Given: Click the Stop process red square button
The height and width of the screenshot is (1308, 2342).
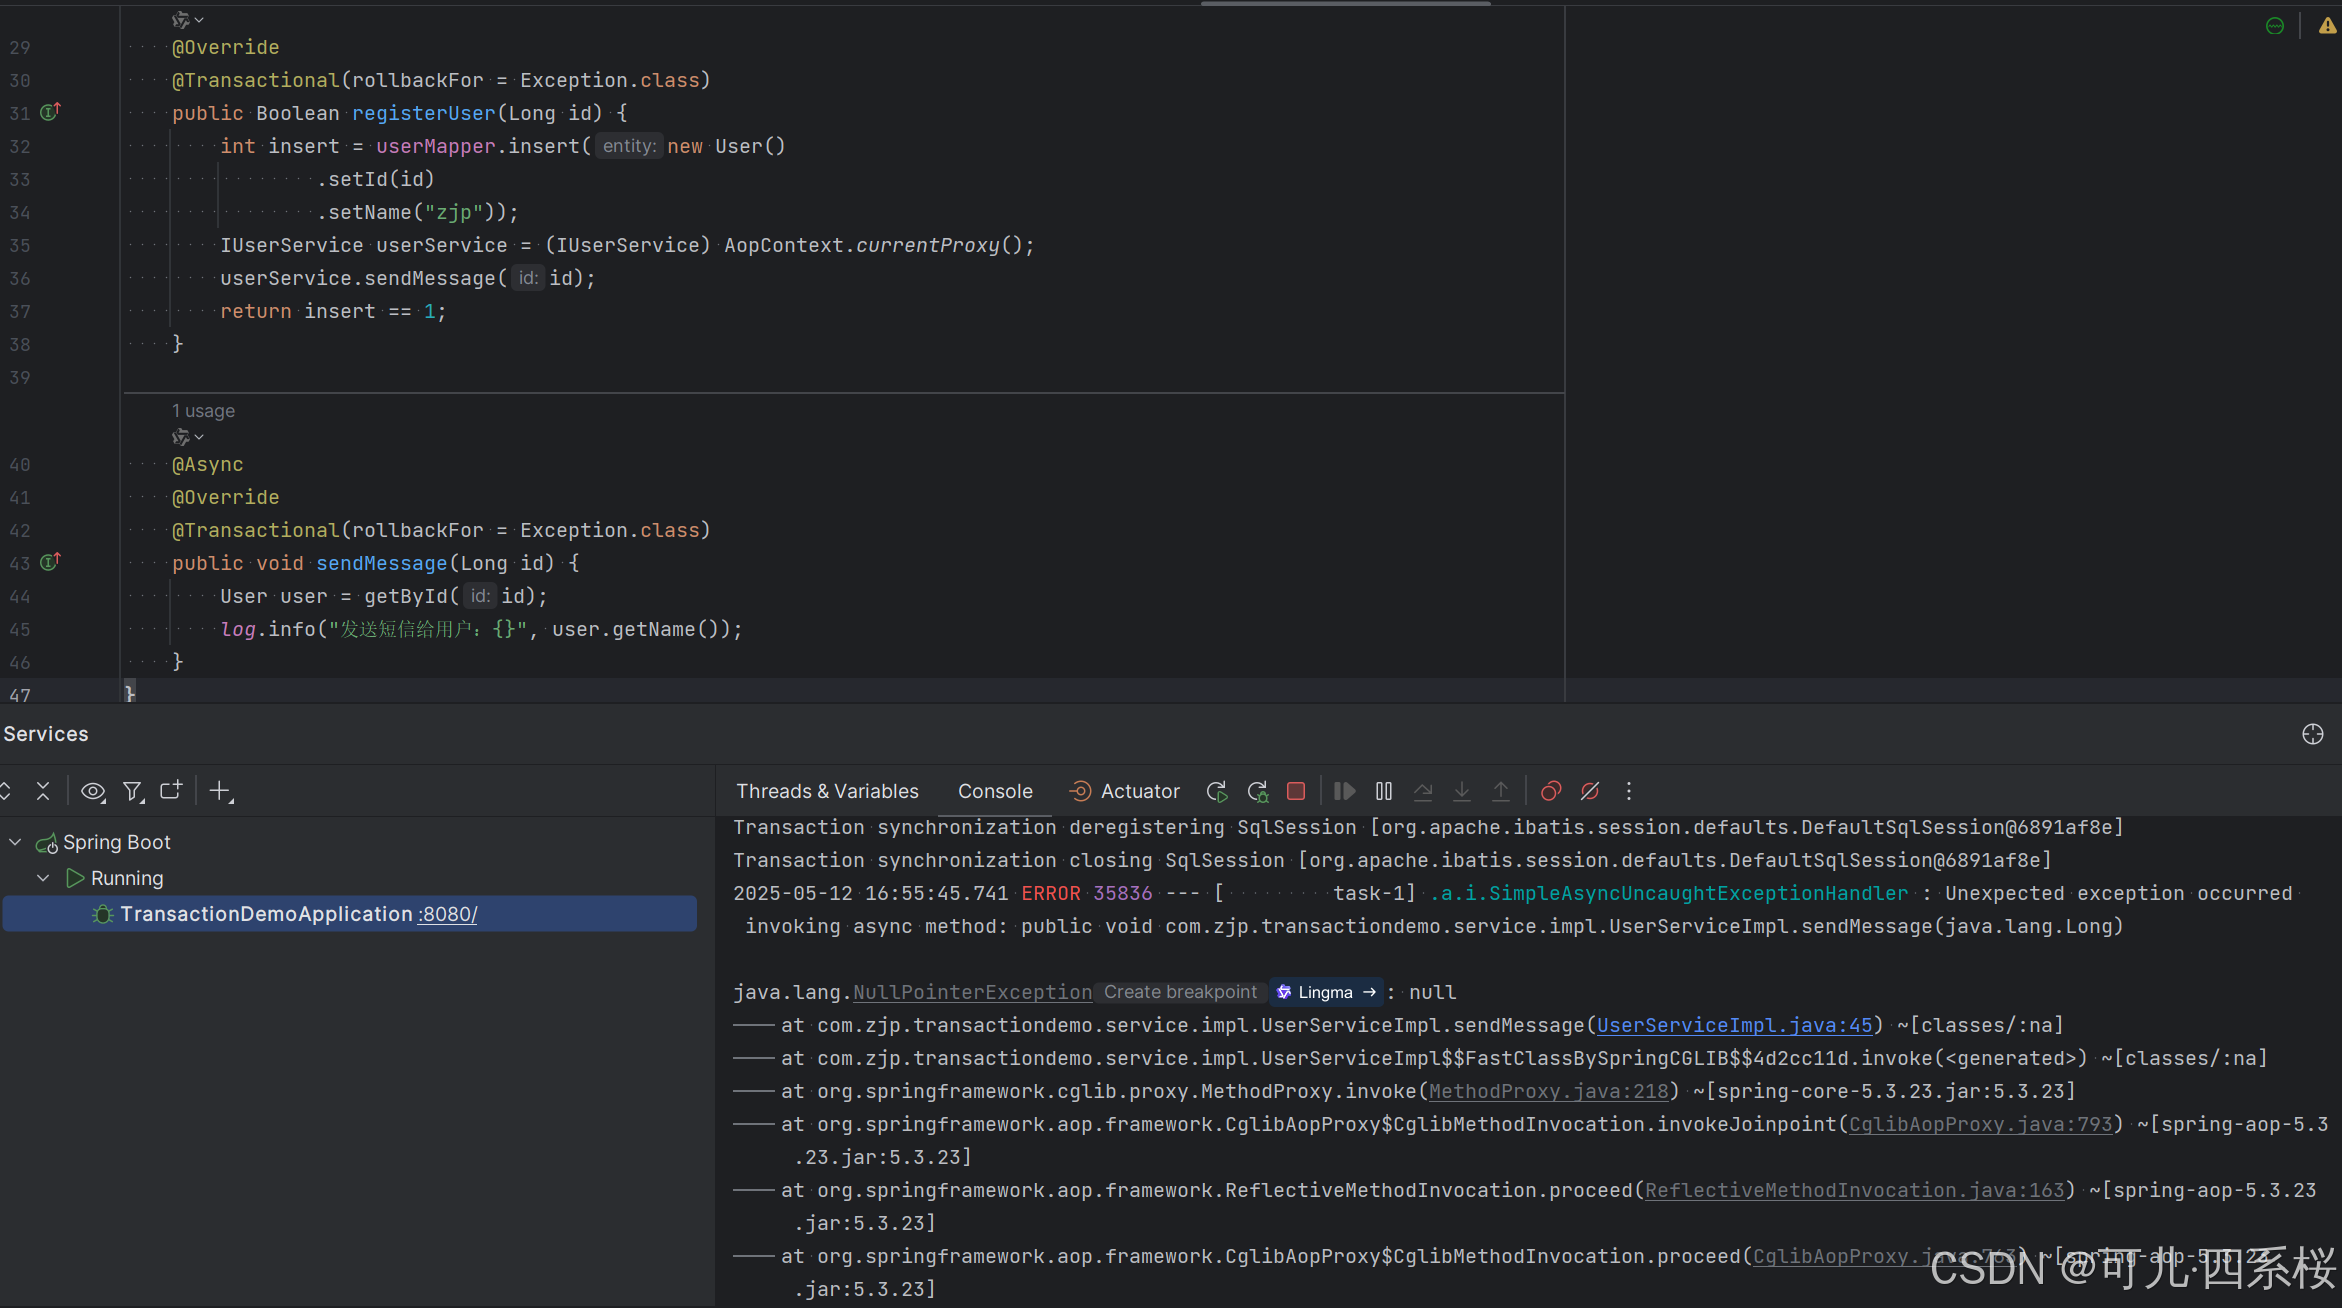Looking at the screenshot, I should pos(1296,791).
